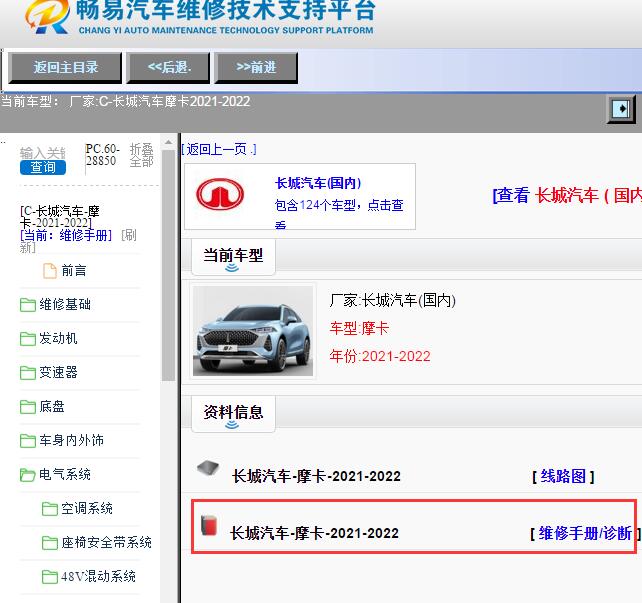Open the 48V混动系统 subfolder
642x603 pixels.
click(x=98, y=576)
